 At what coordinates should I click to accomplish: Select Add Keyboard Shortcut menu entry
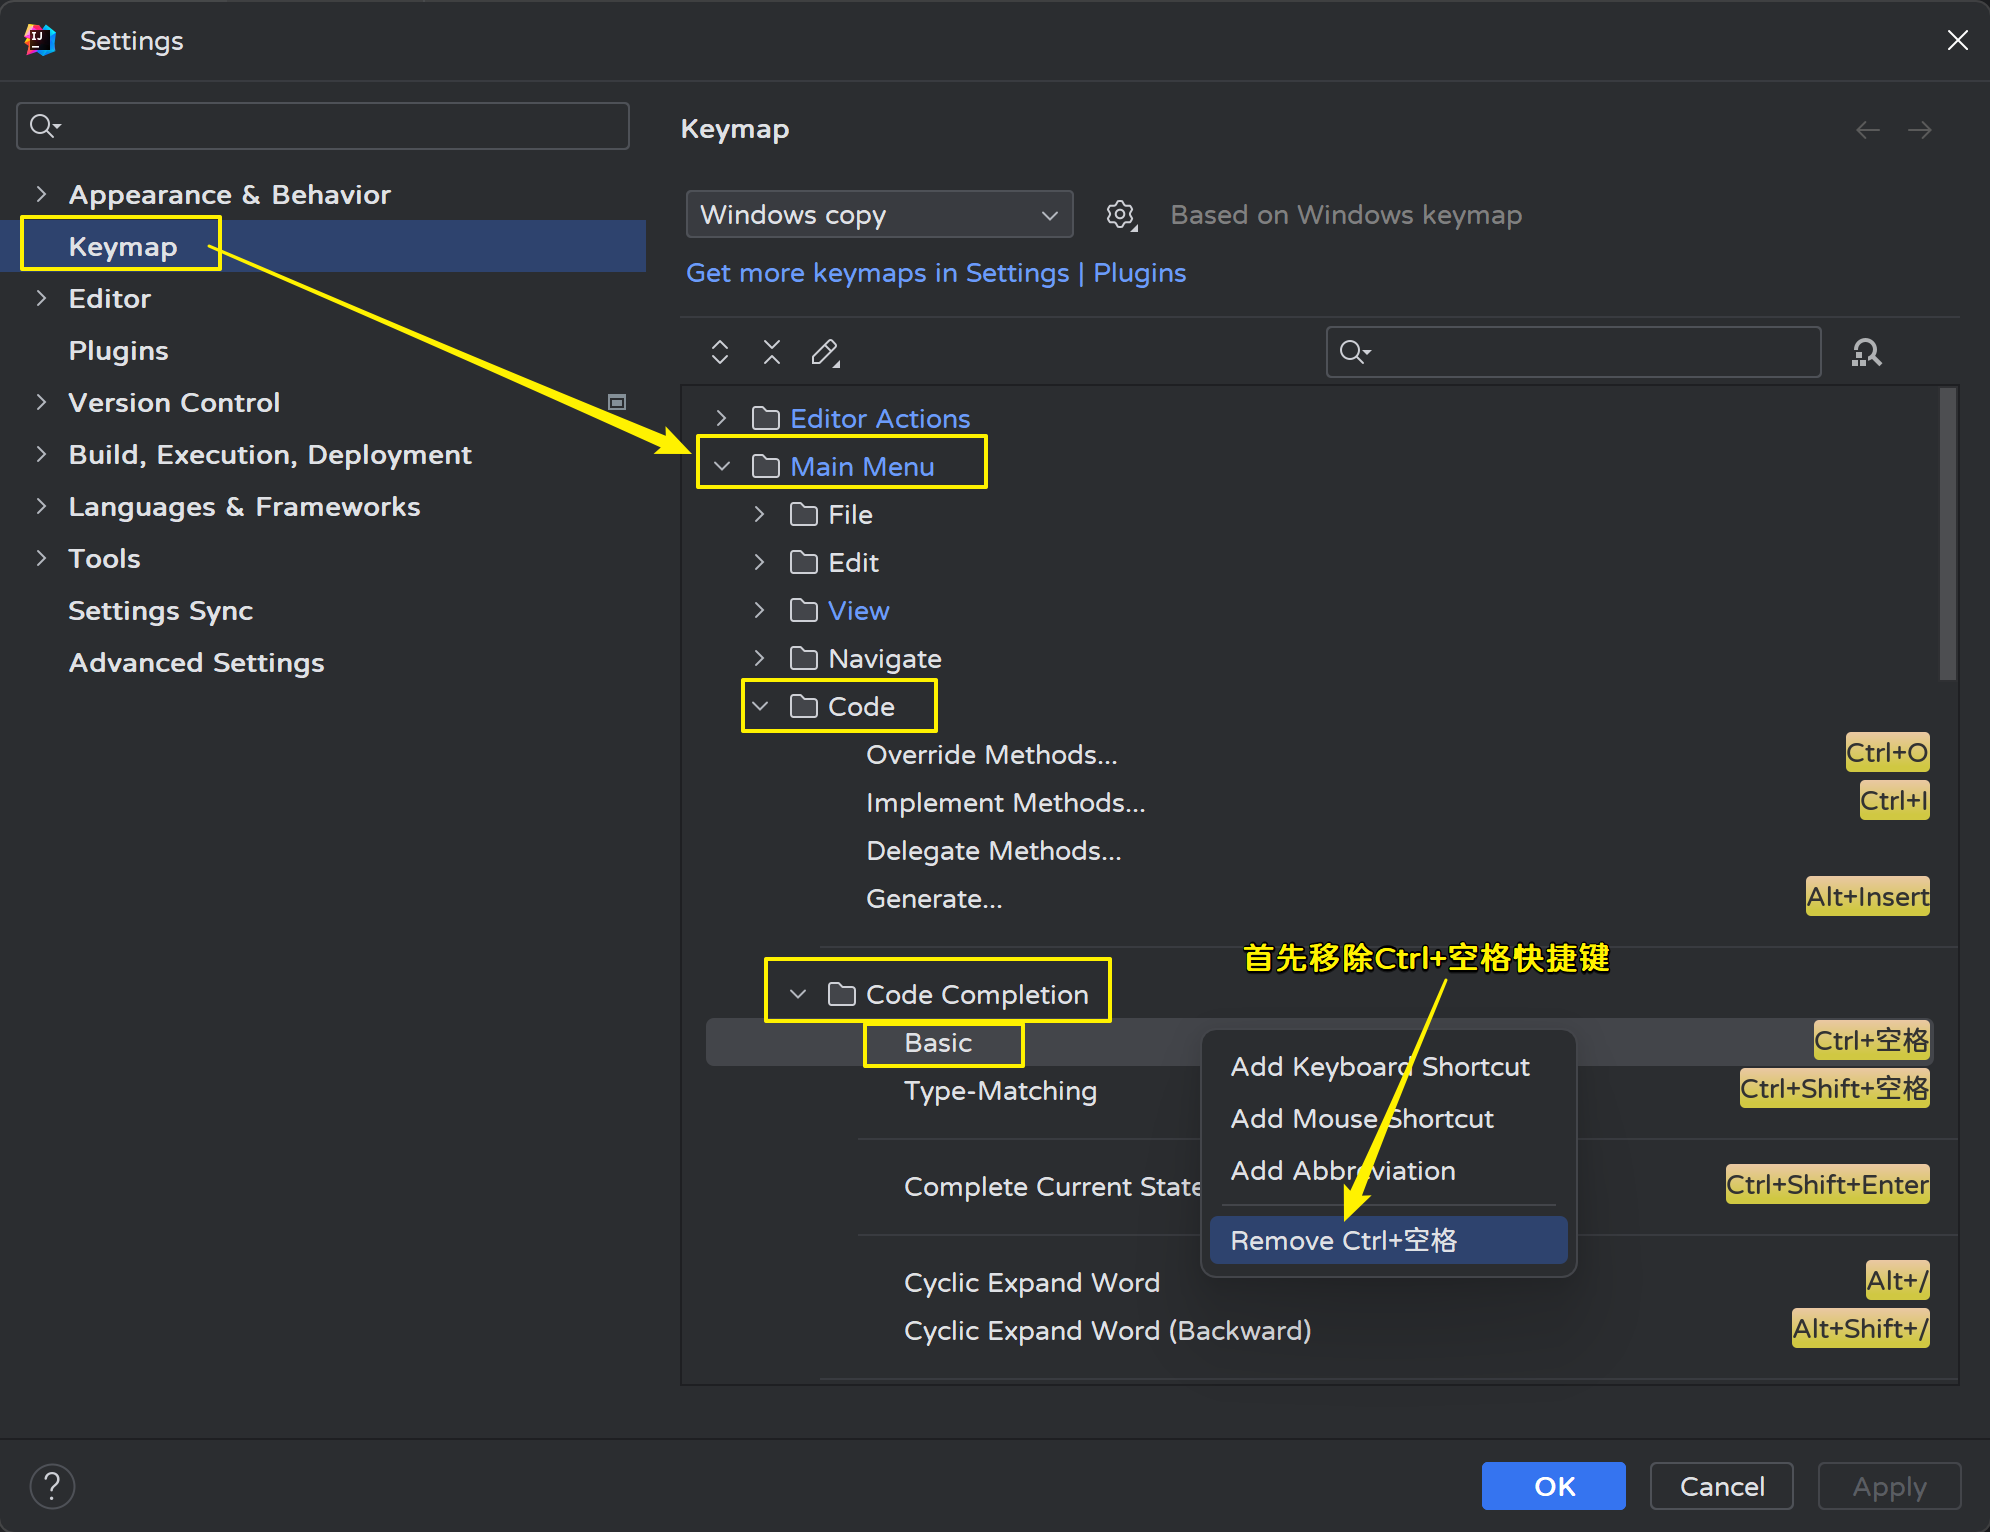[1379, 1067]
